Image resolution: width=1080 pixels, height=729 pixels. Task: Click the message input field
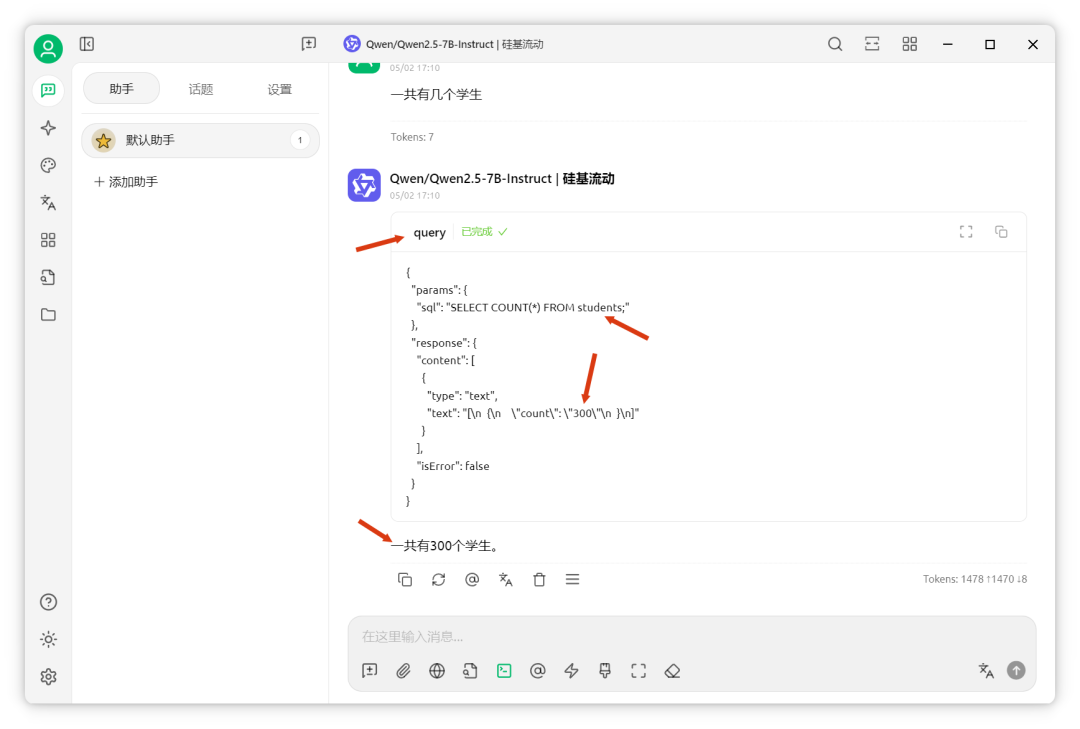[x=692, y=637]
